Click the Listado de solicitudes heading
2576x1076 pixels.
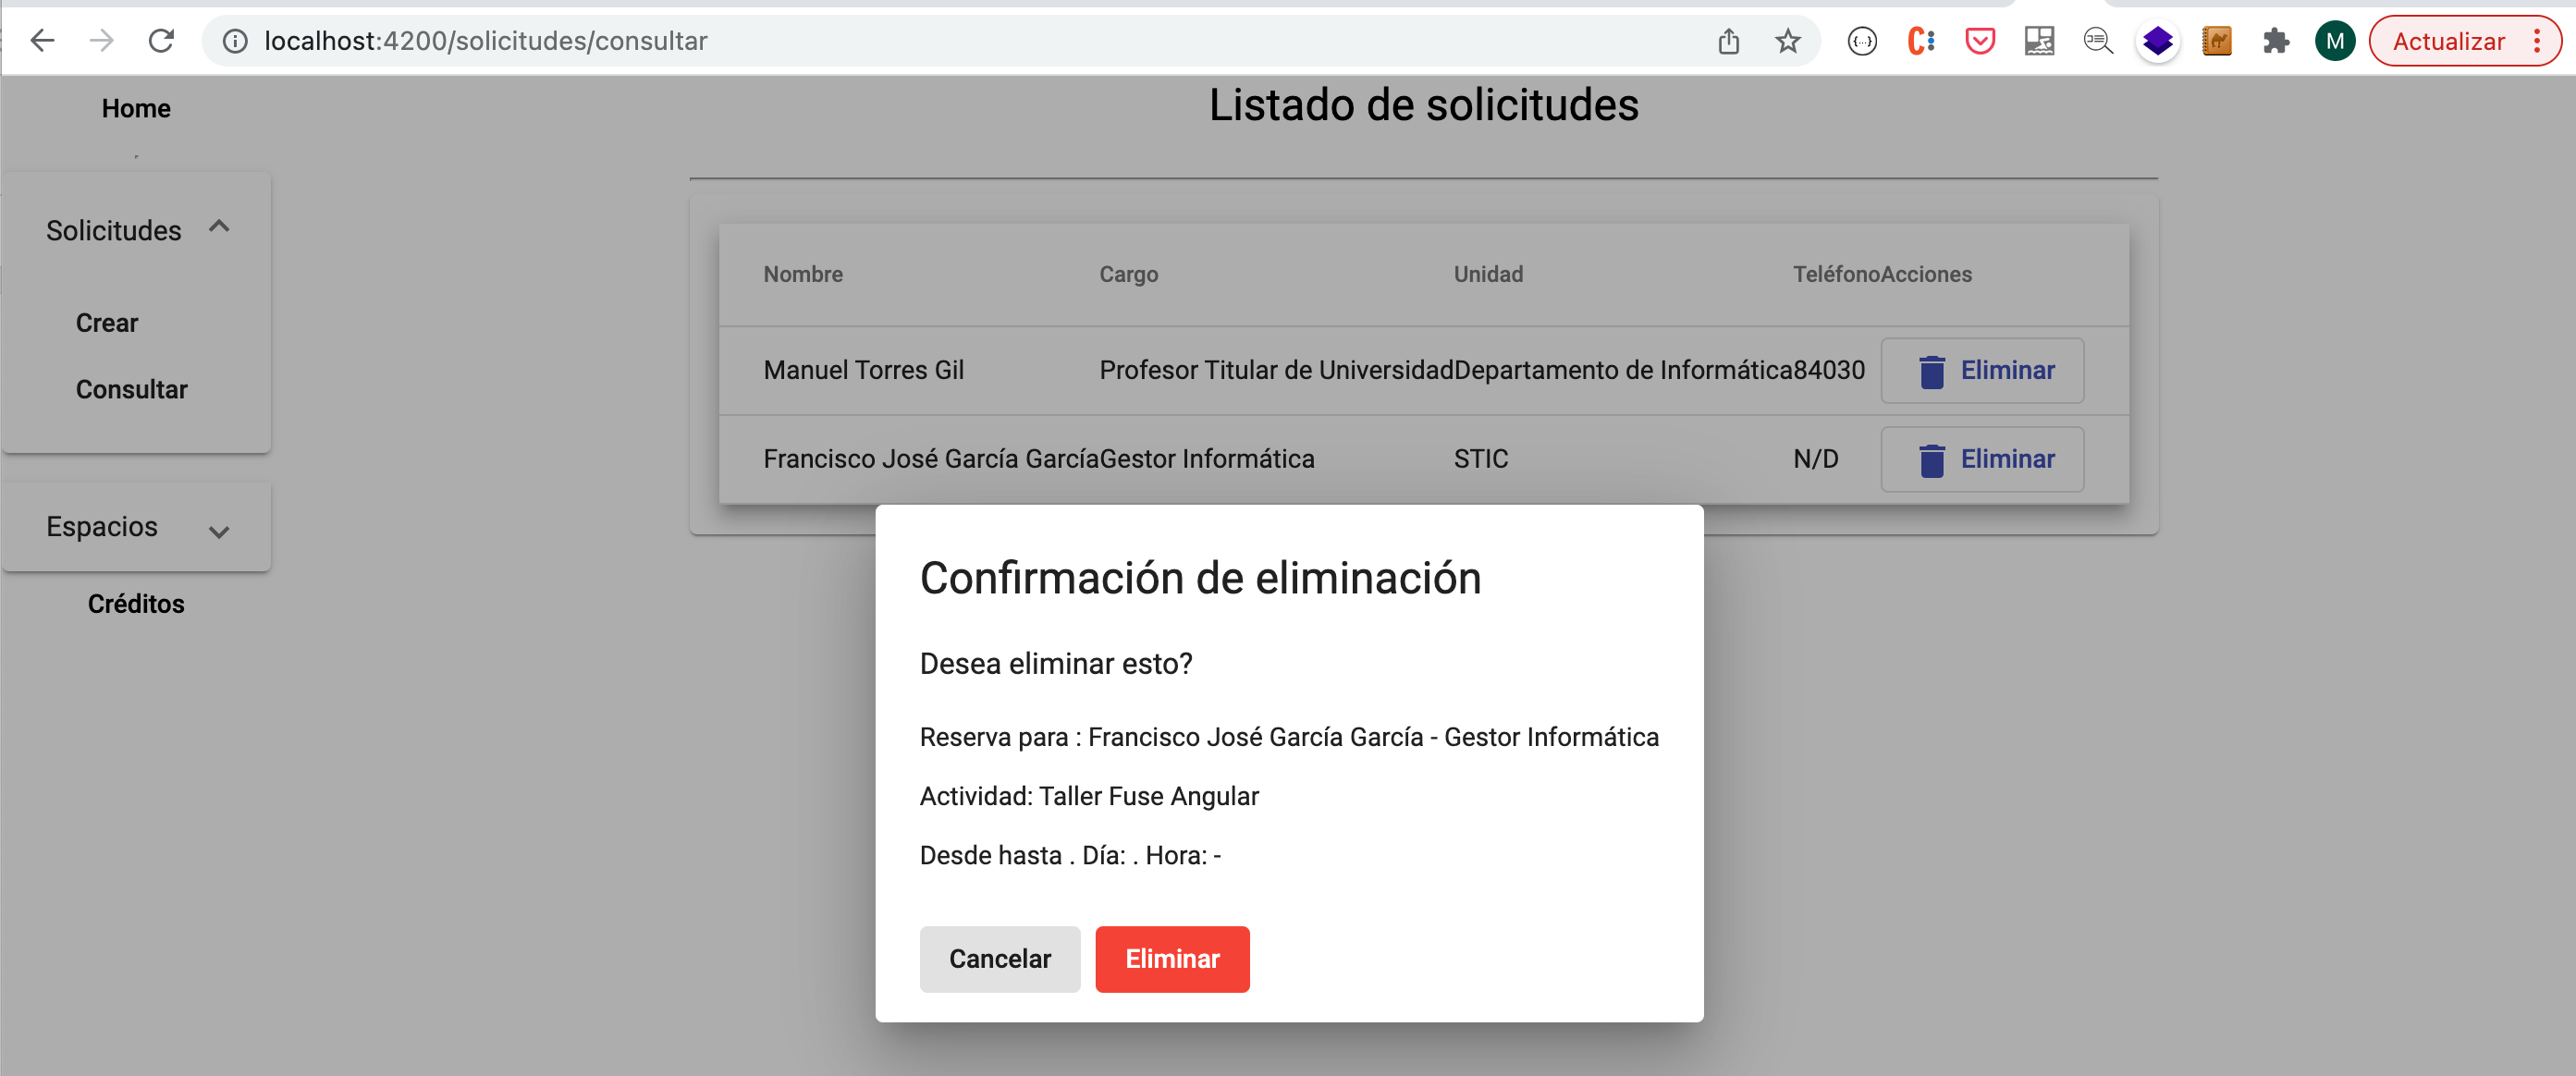[x=1423, y=105]
